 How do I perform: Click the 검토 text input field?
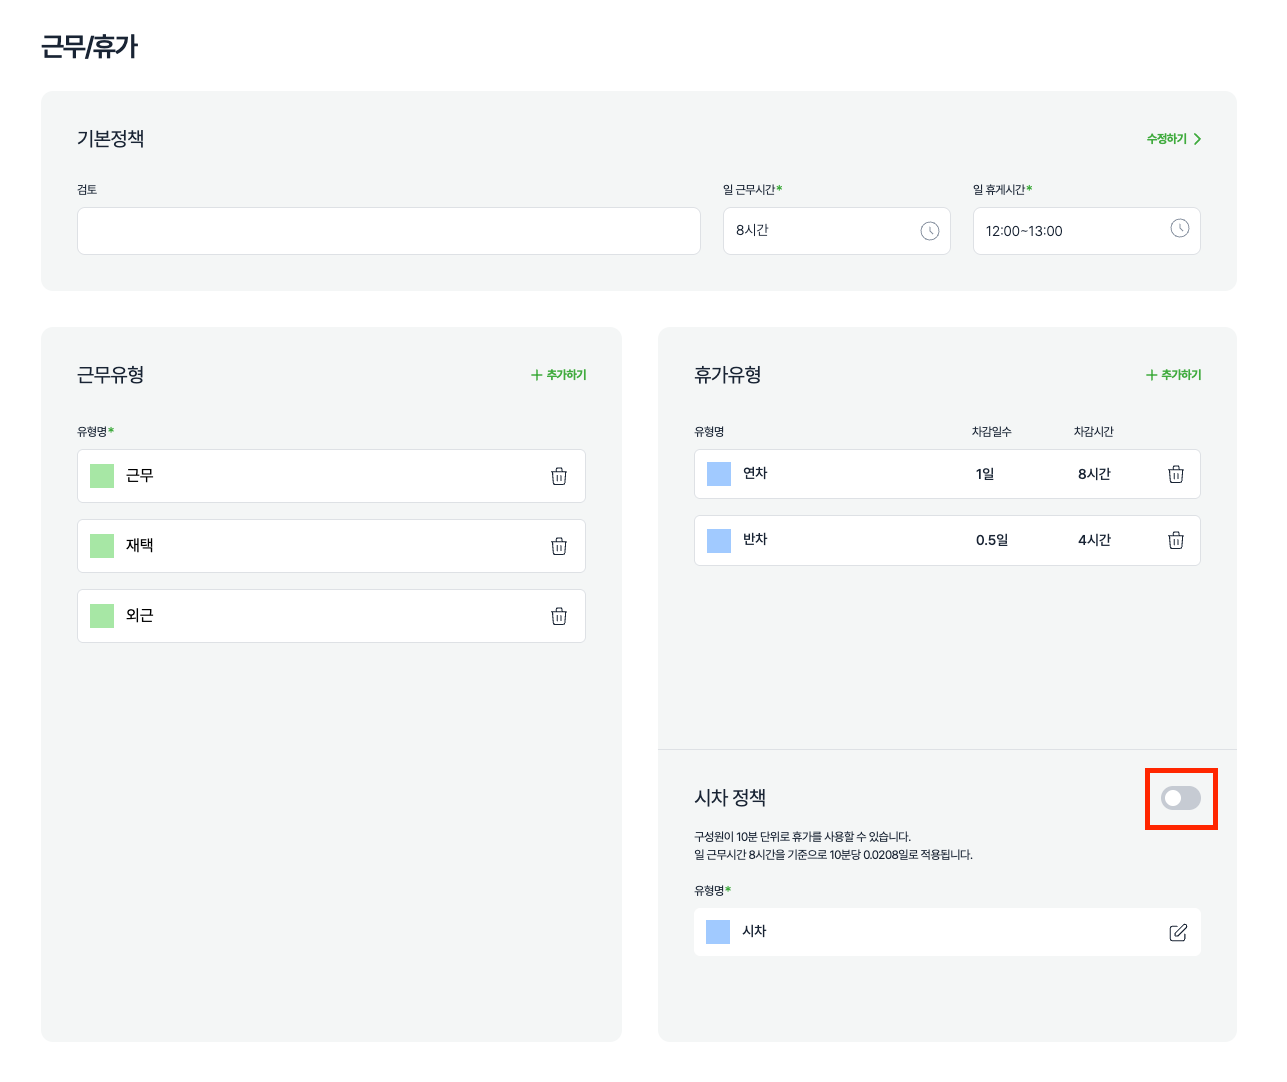click(388, 231)
